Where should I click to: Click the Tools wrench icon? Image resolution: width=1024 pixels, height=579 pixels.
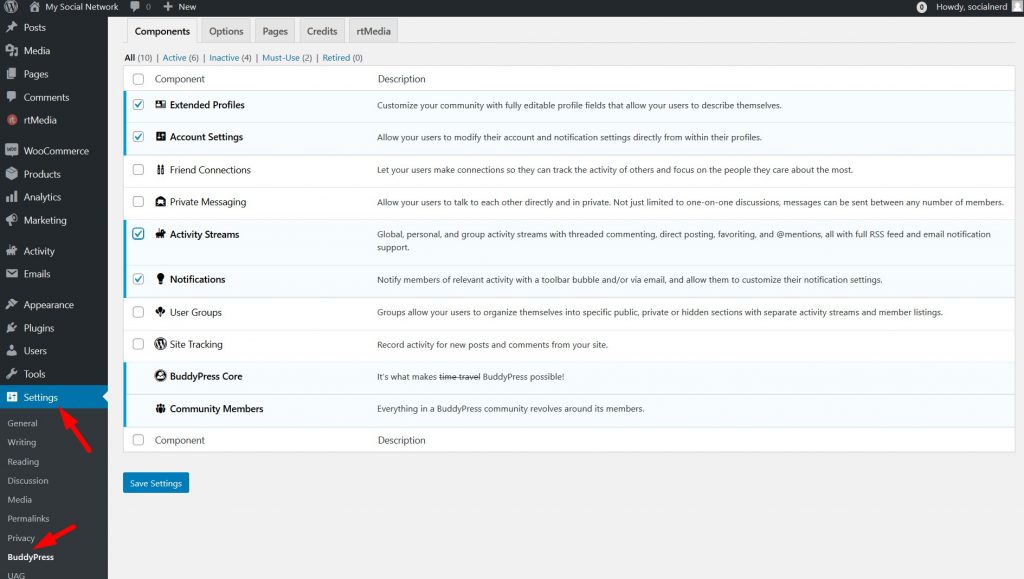point(12,374)
